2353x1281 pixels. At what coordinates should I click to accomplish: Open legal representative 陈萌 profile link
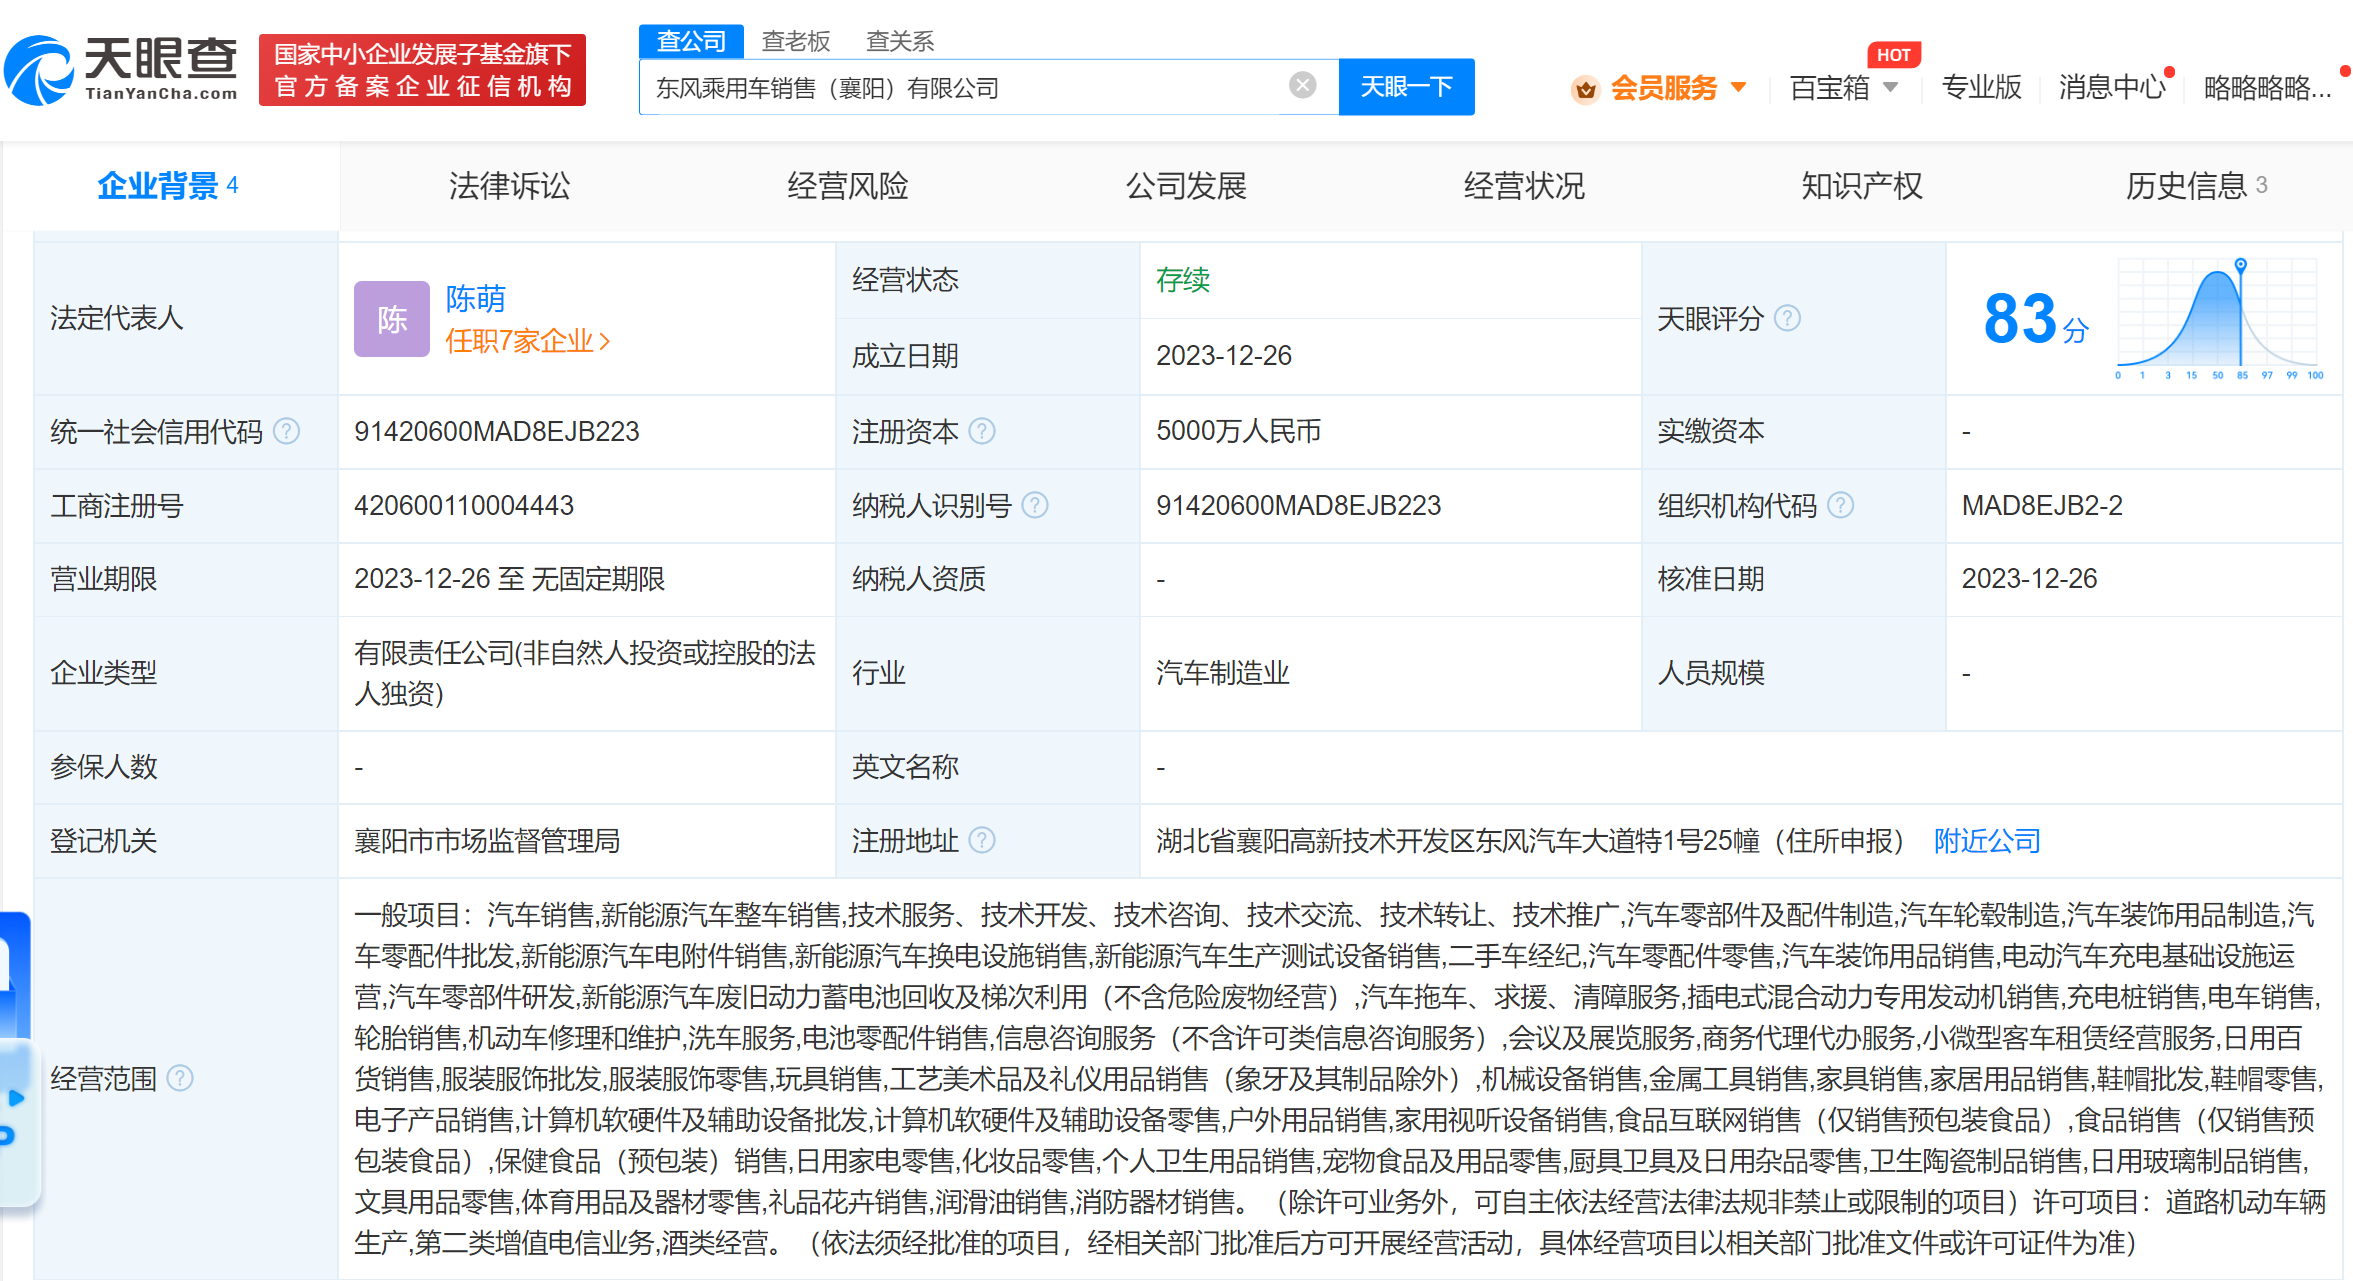(x=475, y=298)
